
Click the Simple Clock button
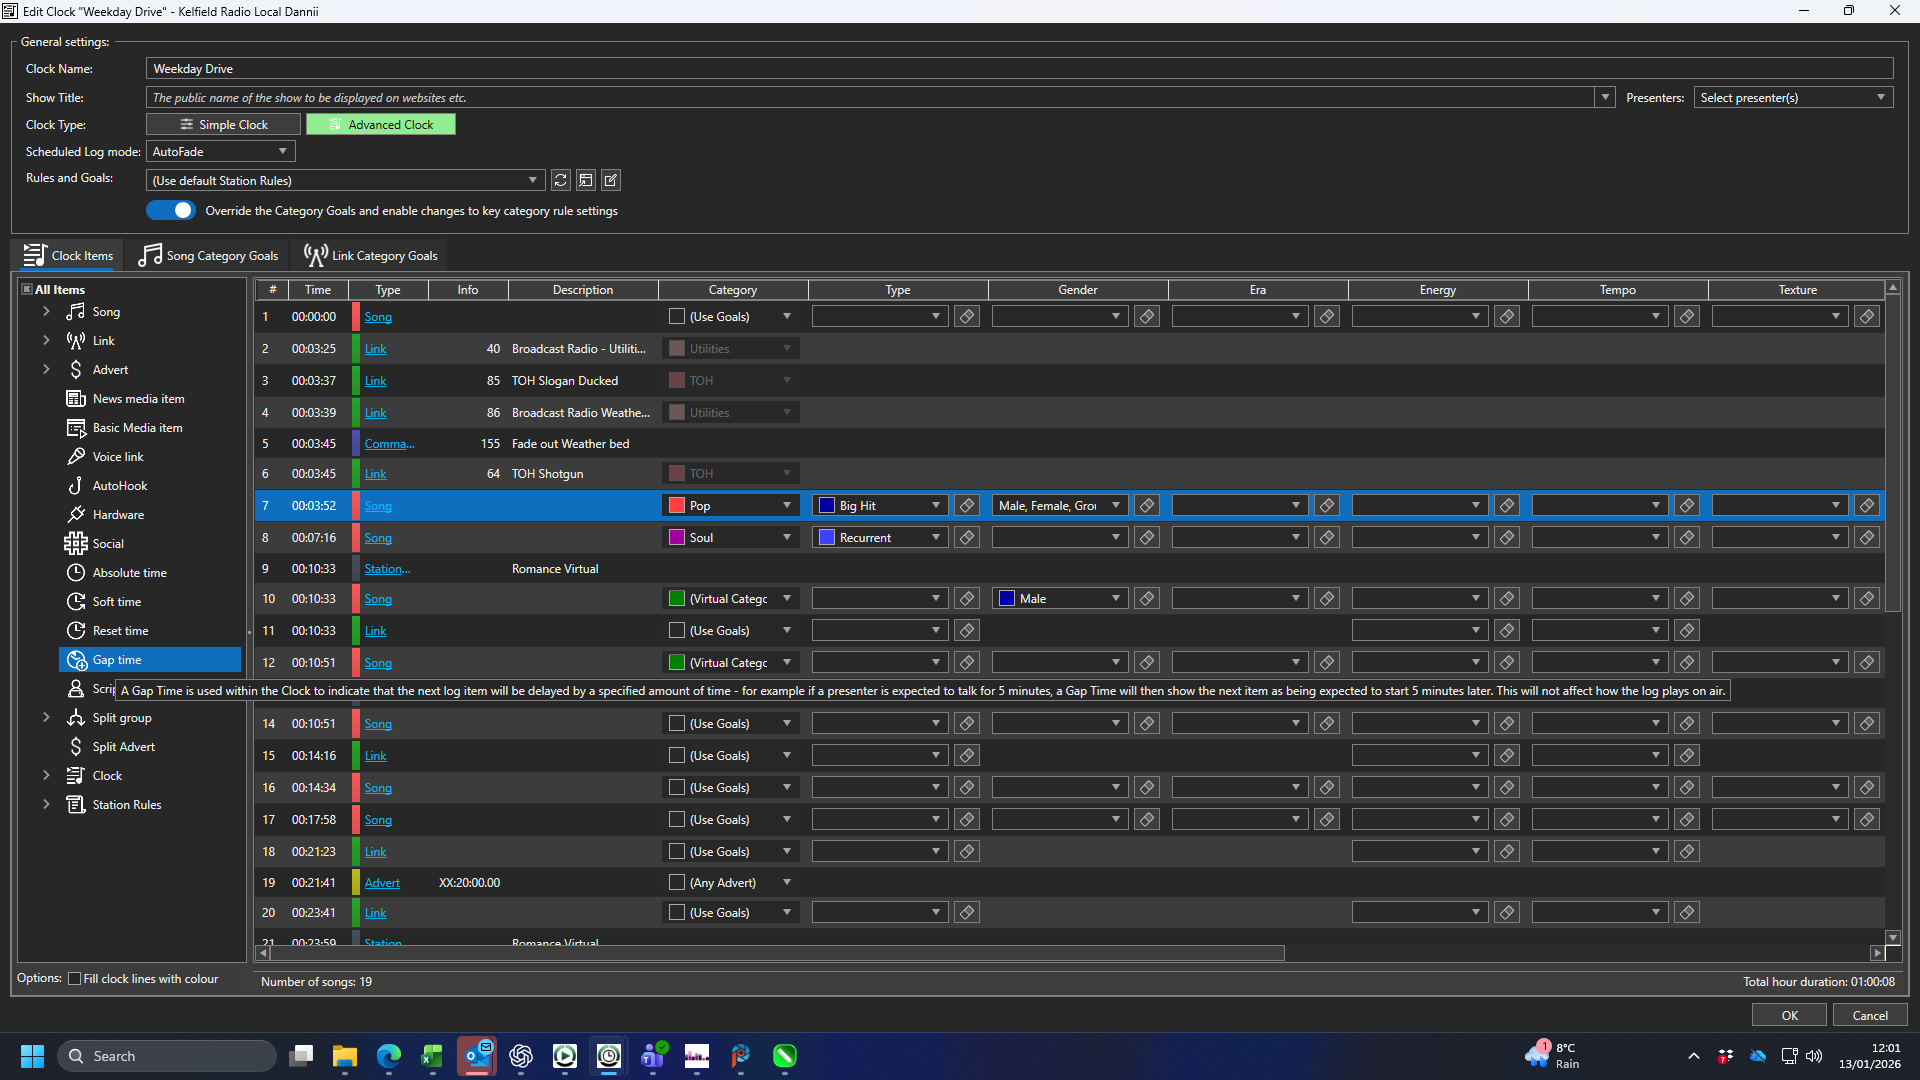223,125
